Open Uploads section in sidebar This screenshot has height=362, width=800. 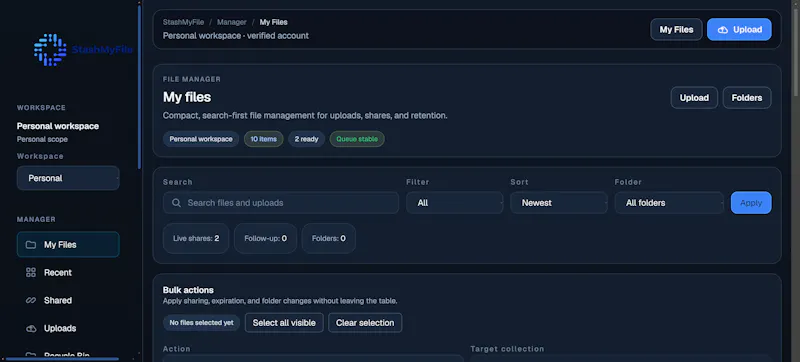68,328
